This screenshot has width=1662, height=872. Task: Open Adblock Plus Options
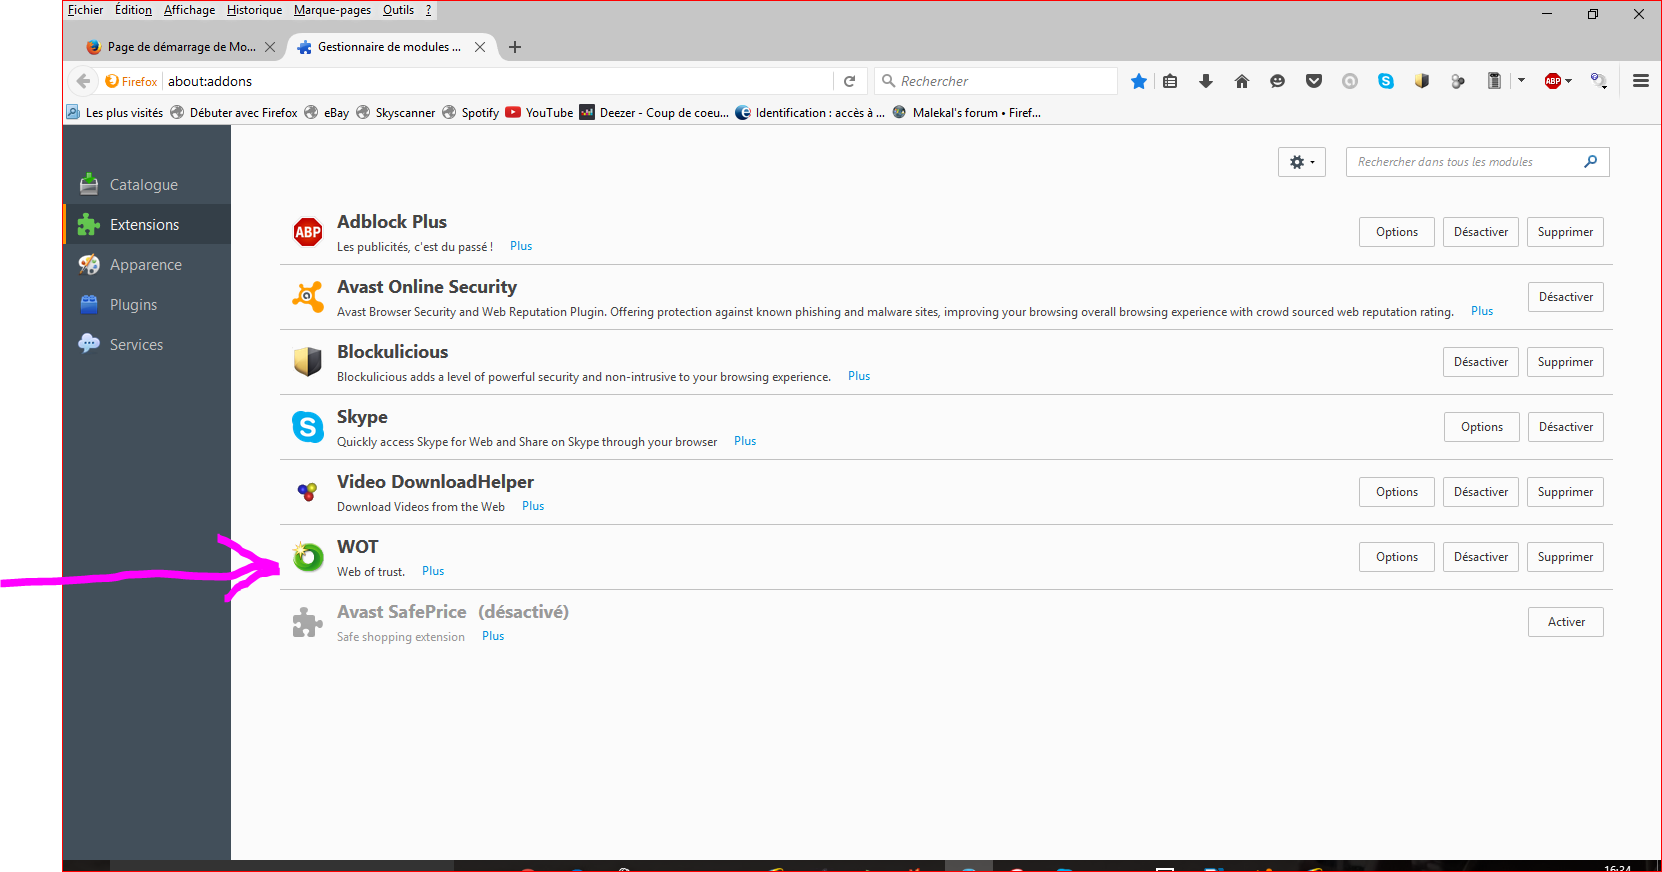click(x=1396, y=232)
